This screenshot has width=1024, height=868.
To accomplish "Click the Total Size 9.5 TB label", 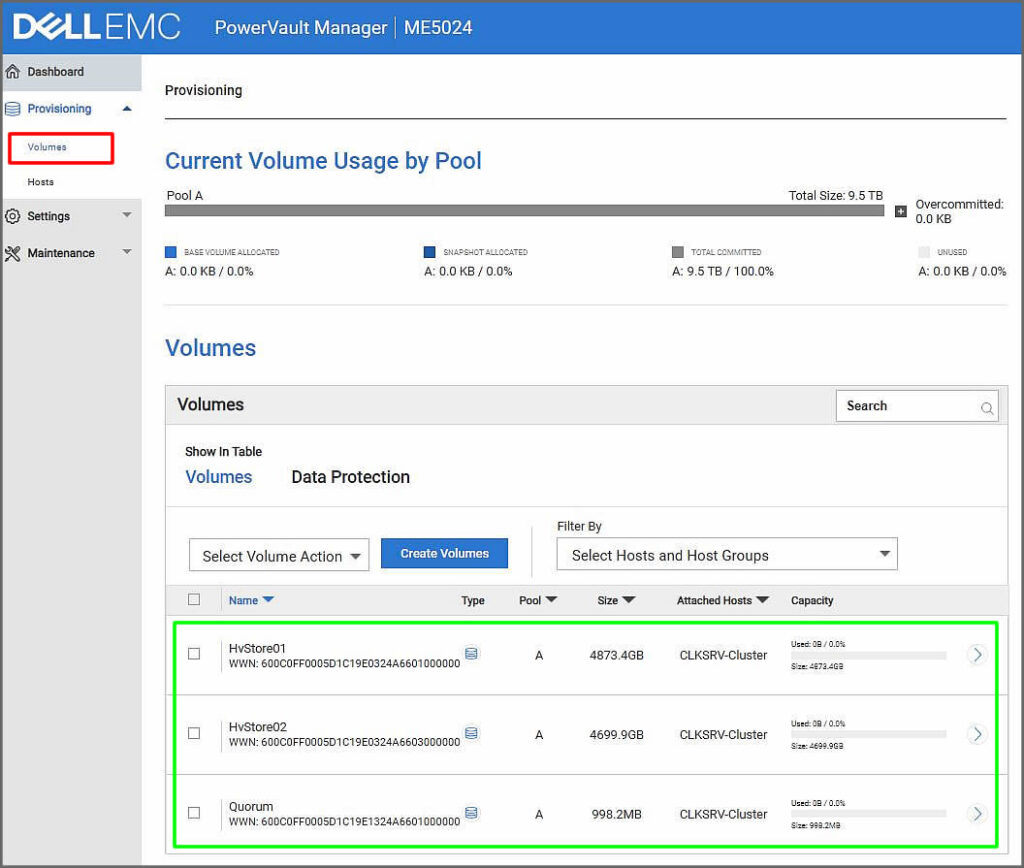I will (x=836, y=195).
